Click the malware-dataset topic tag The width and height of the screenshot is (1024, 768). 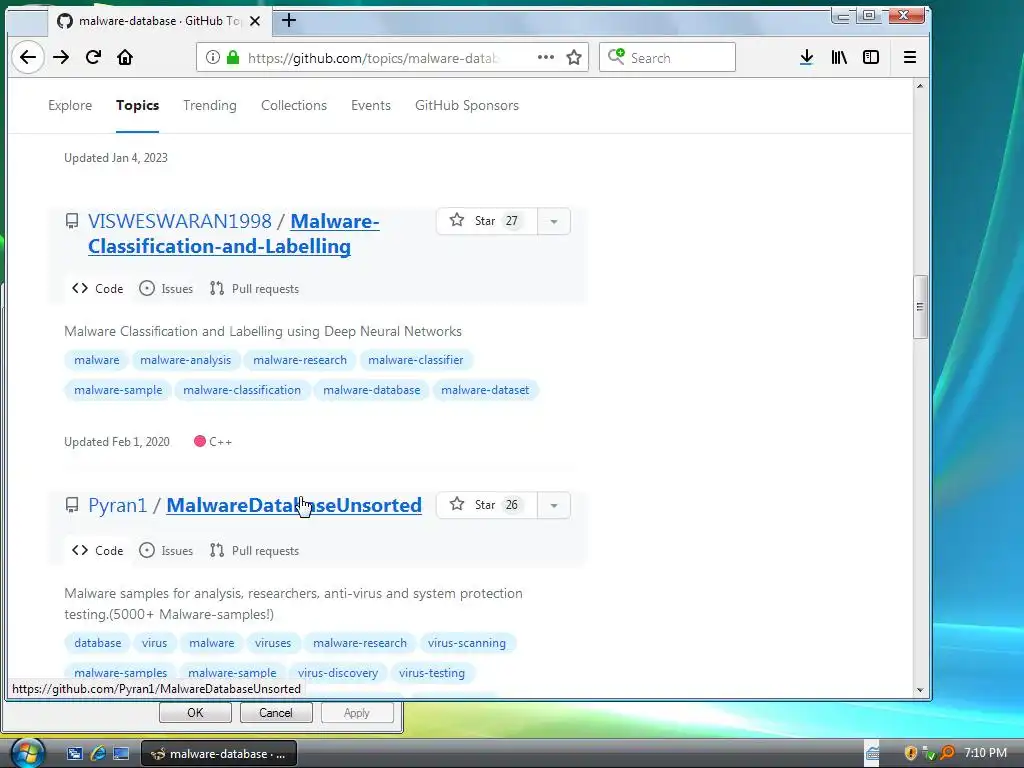pos(485,390)
